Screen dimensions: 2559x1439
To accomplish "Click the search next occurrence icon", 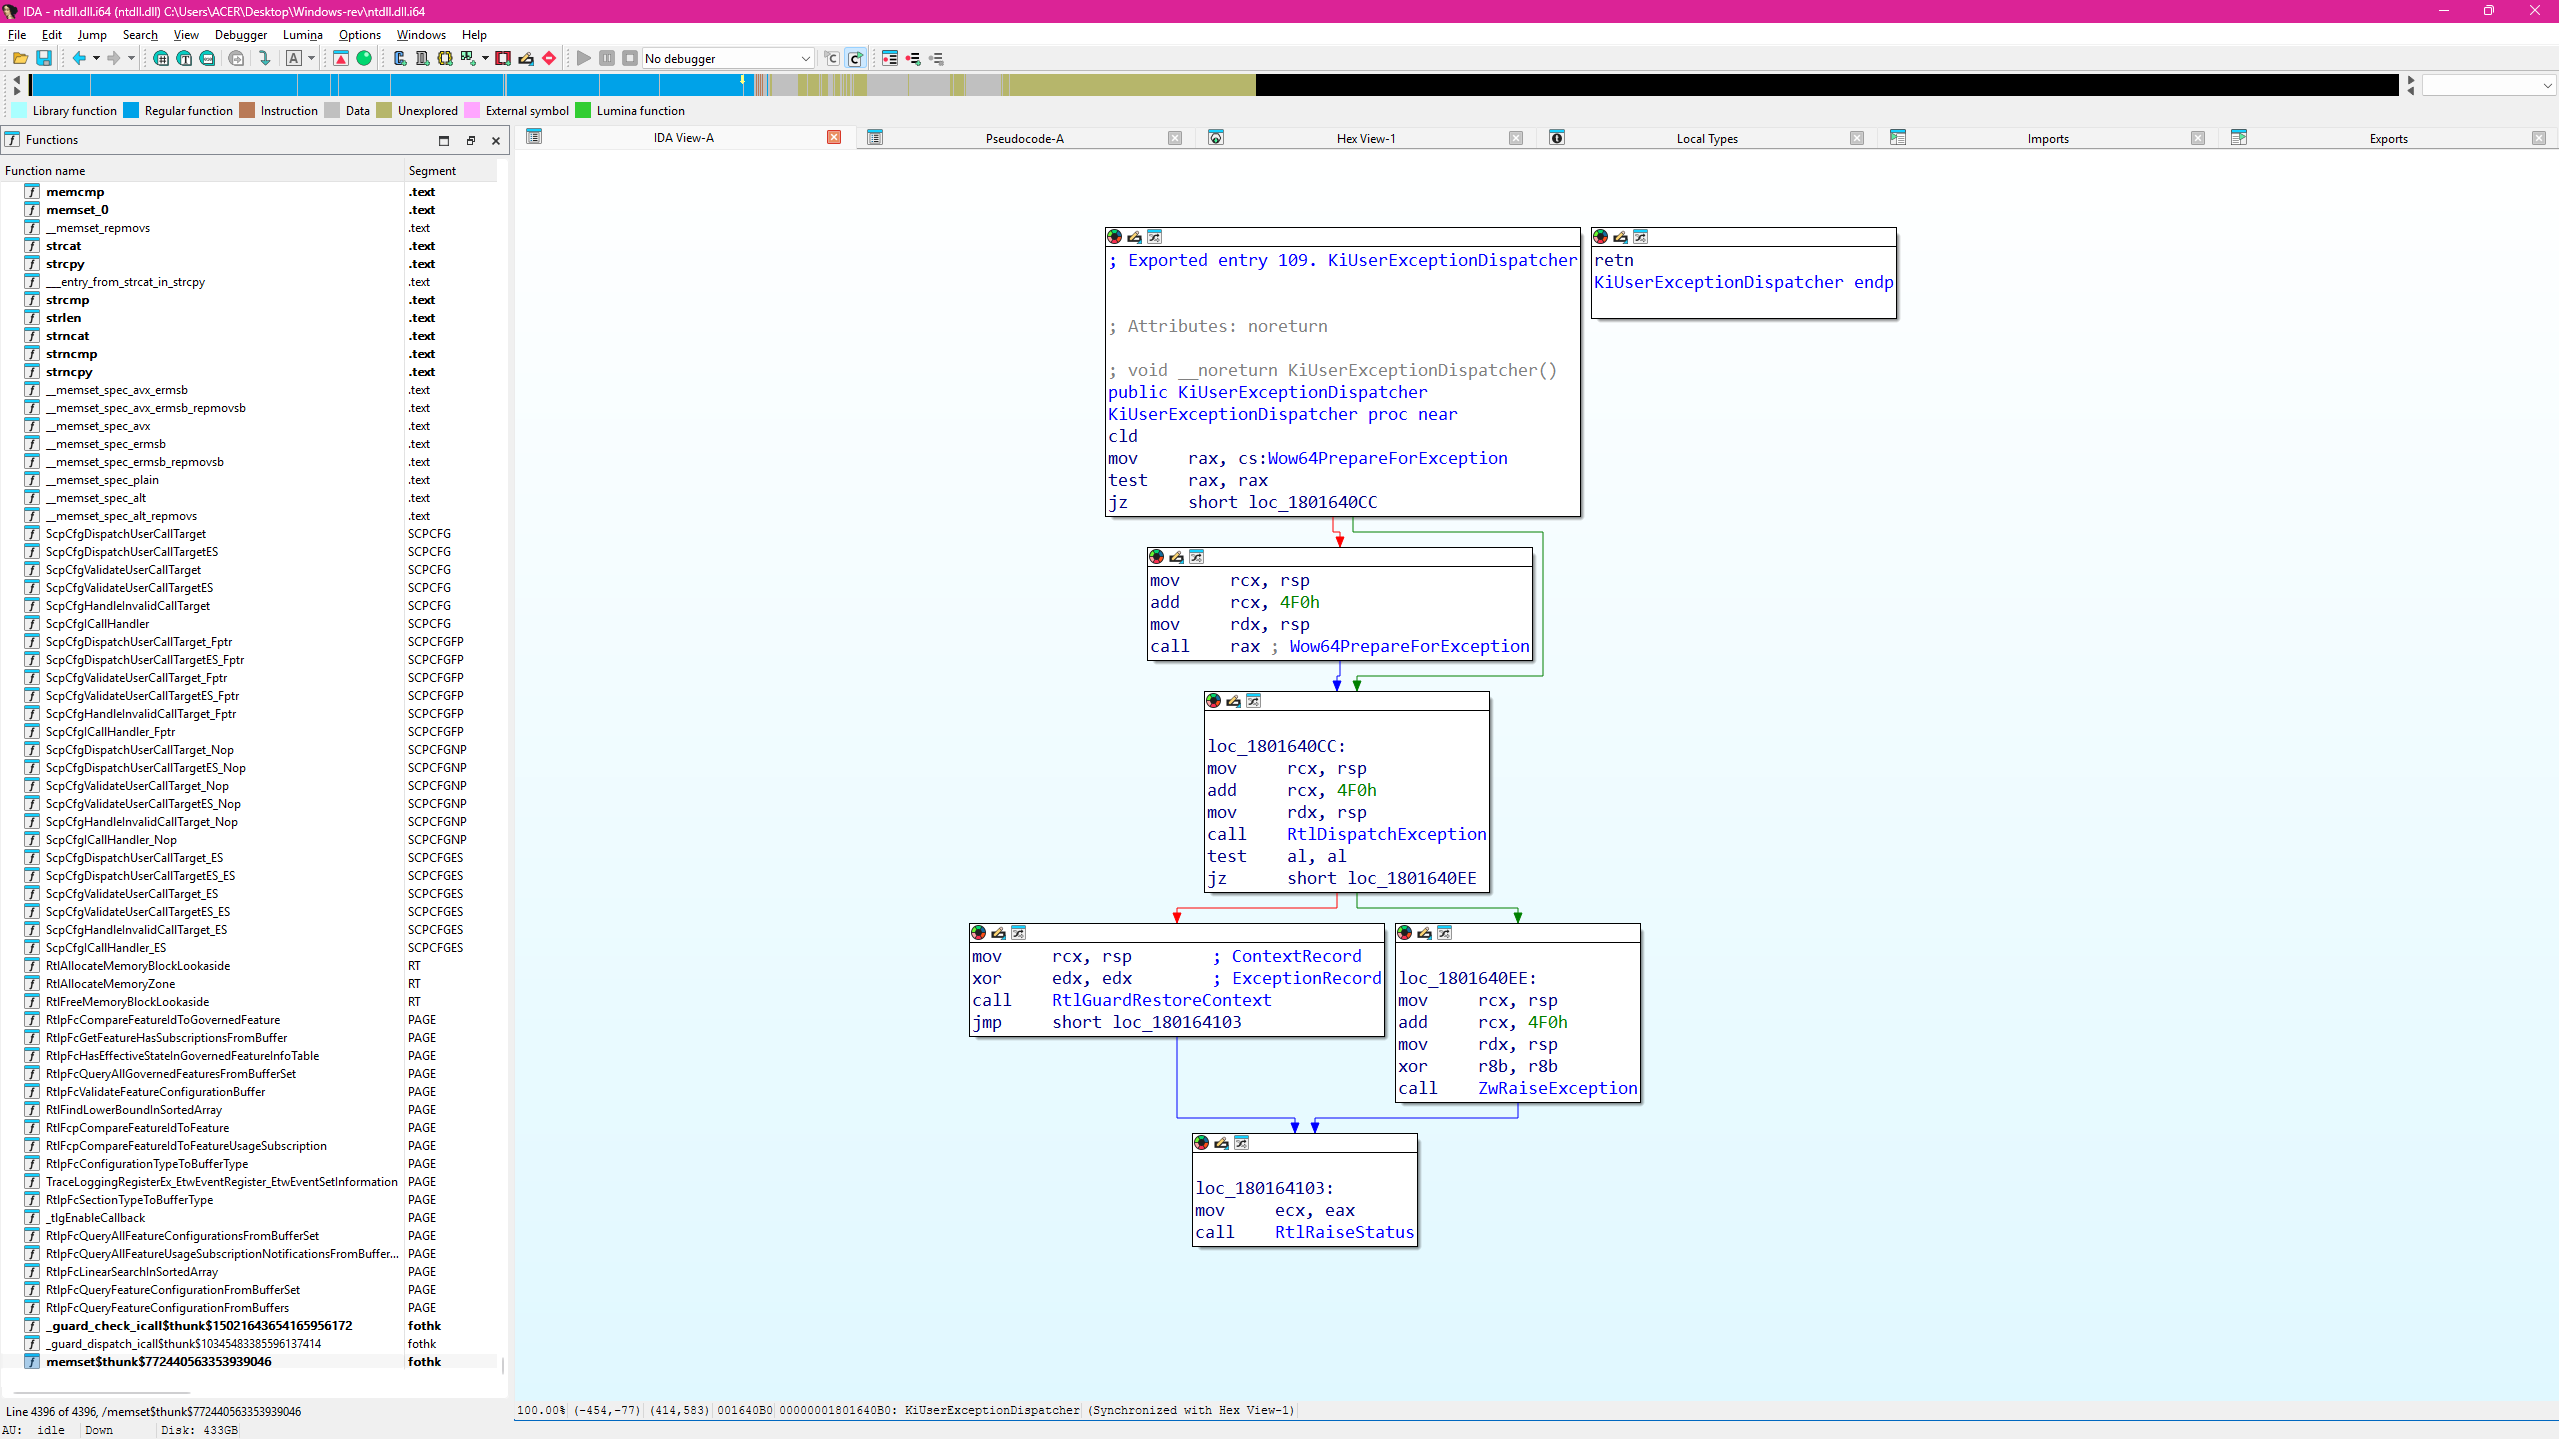I will tap(236, 58).
